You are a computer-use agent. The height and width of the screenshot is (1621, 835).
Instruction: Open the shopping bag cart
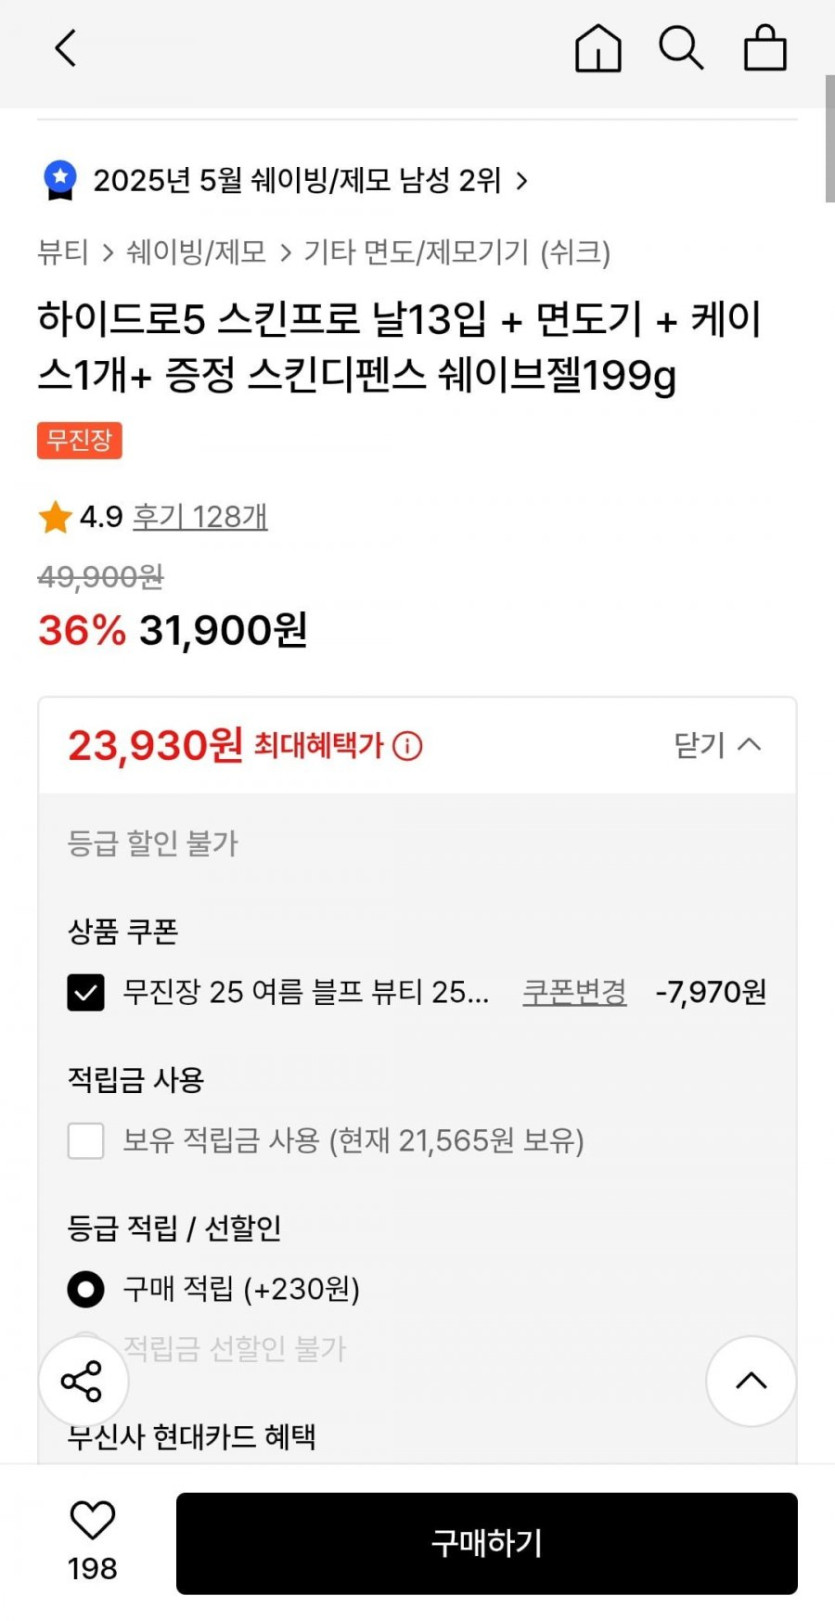pyautogui.click(x=765, y=48)
